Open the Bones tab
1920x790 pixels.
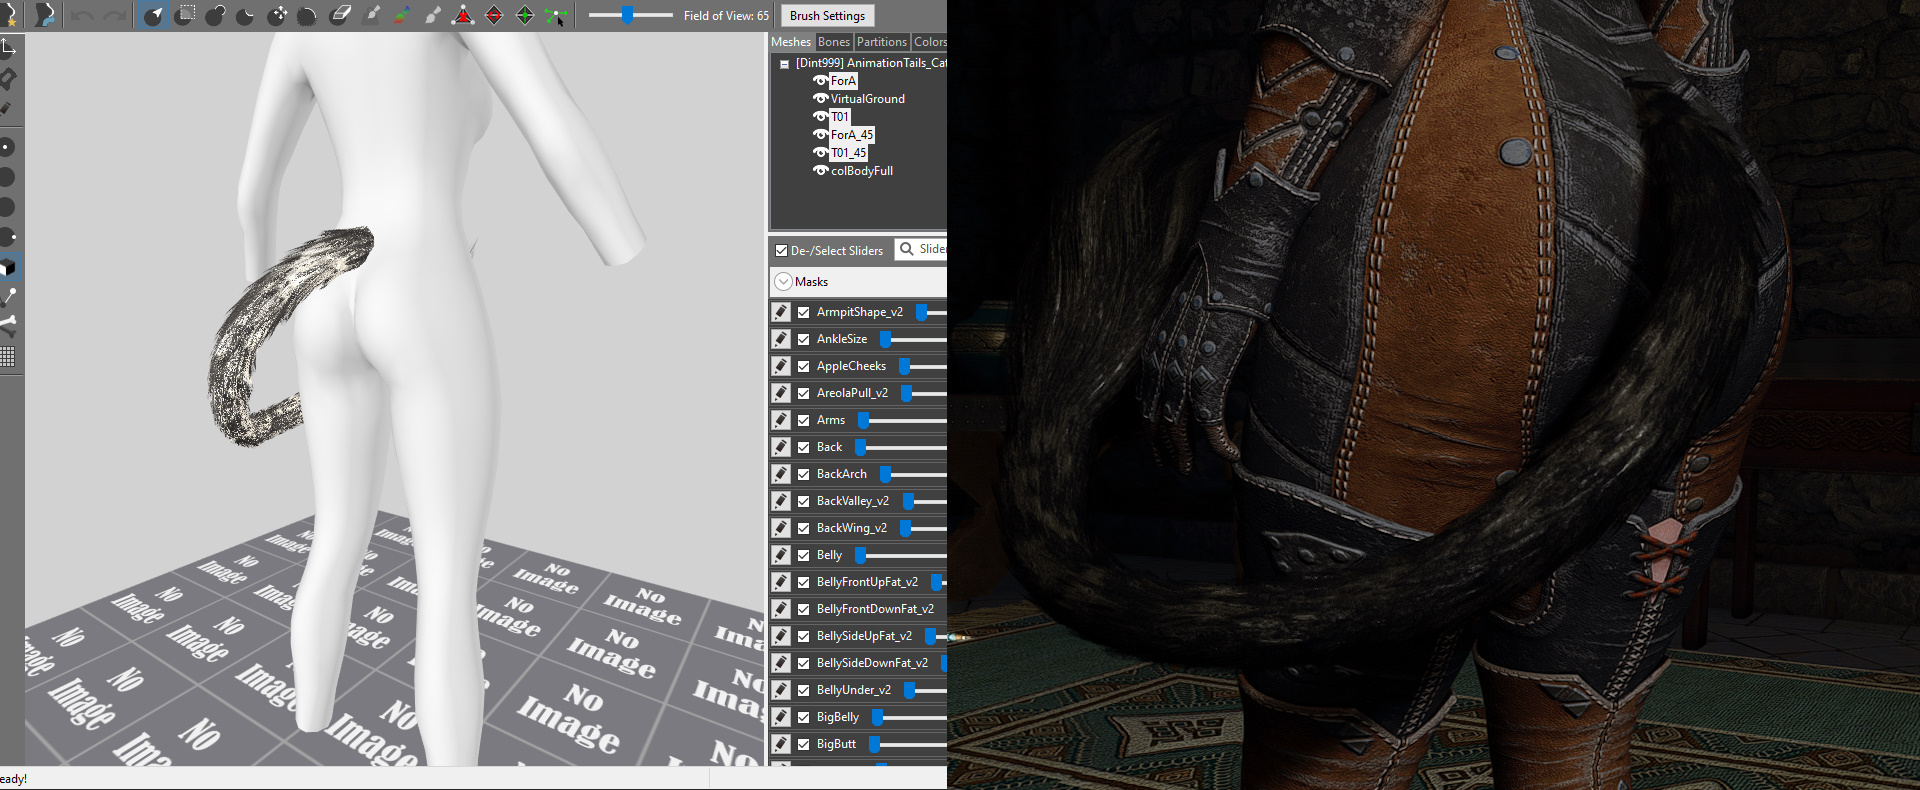pyautogui.click(x=833, y=42)
